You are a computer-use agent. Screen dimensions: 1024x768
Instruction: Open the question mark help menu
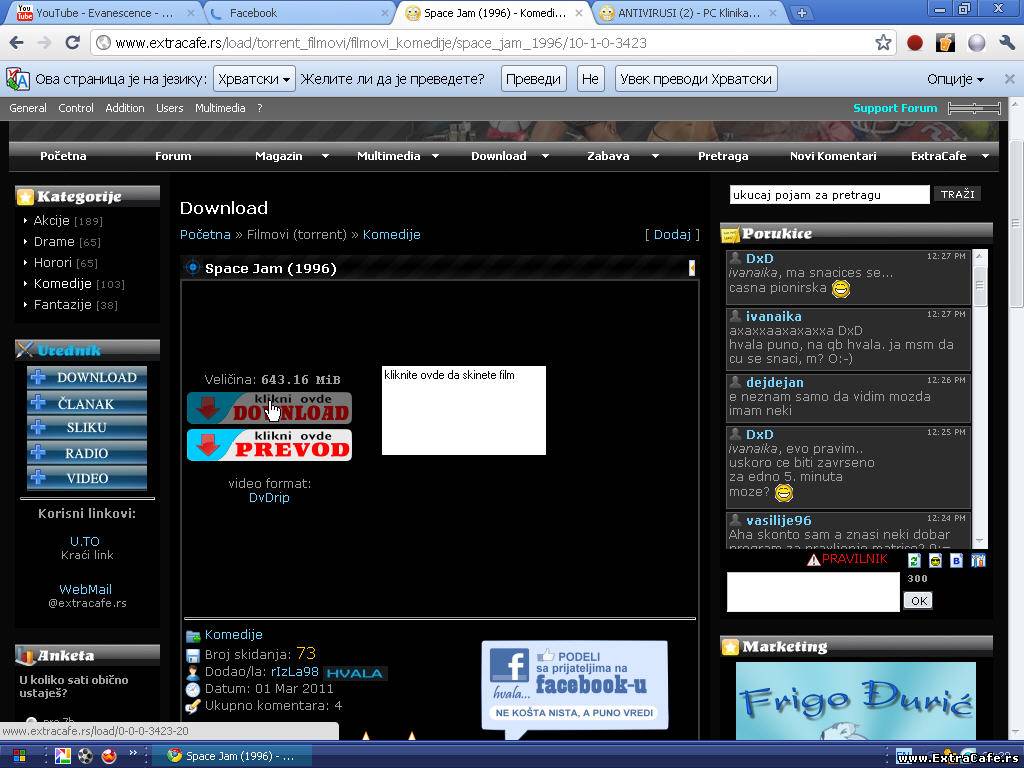pos(259,108)
